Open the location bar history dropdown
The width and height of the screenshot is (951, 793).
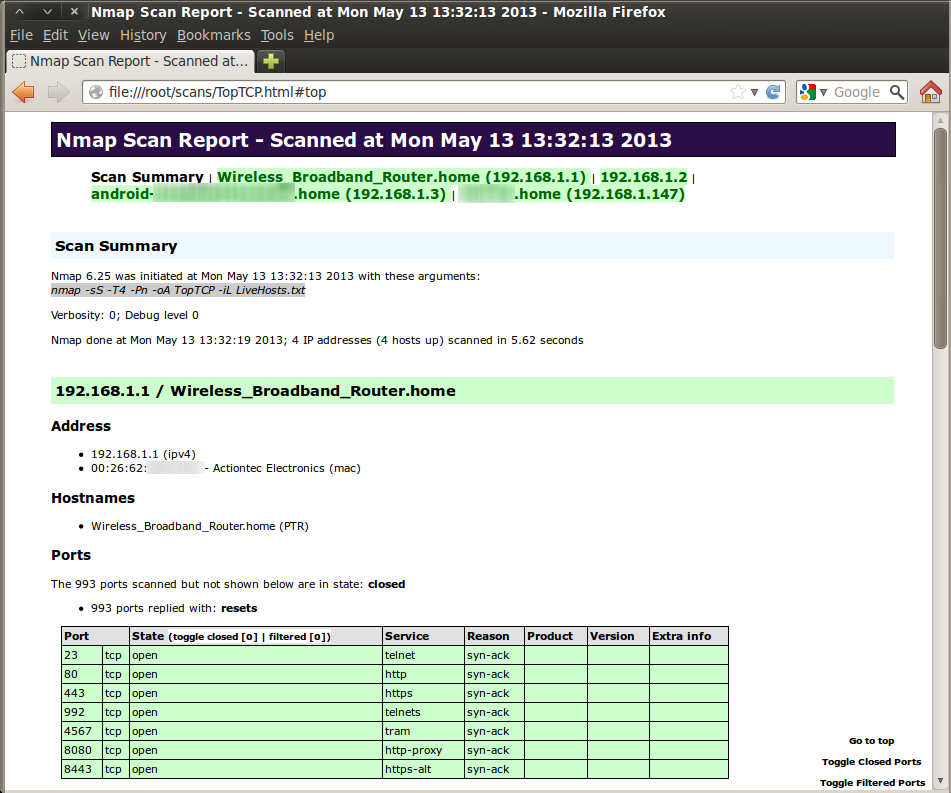tap(753, 91)
